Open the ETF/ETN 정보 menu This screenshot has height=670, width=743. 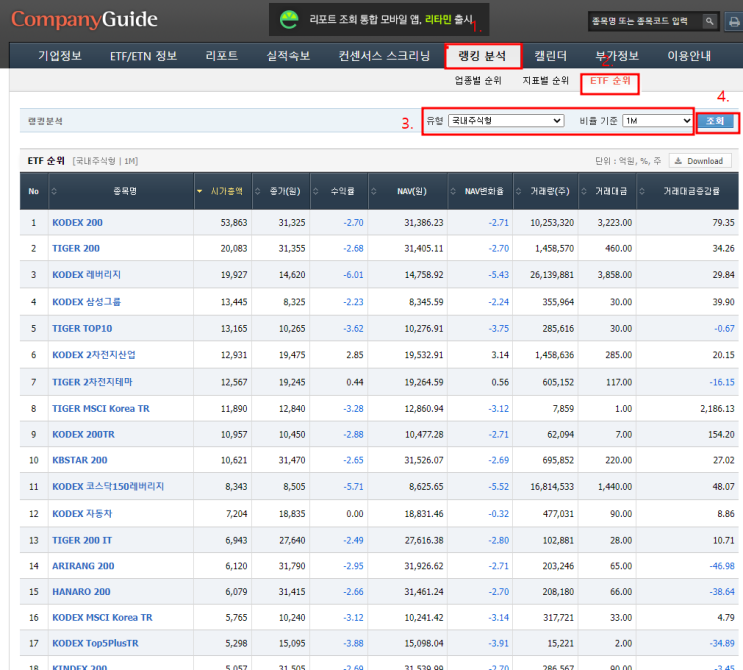click(144, 56)
